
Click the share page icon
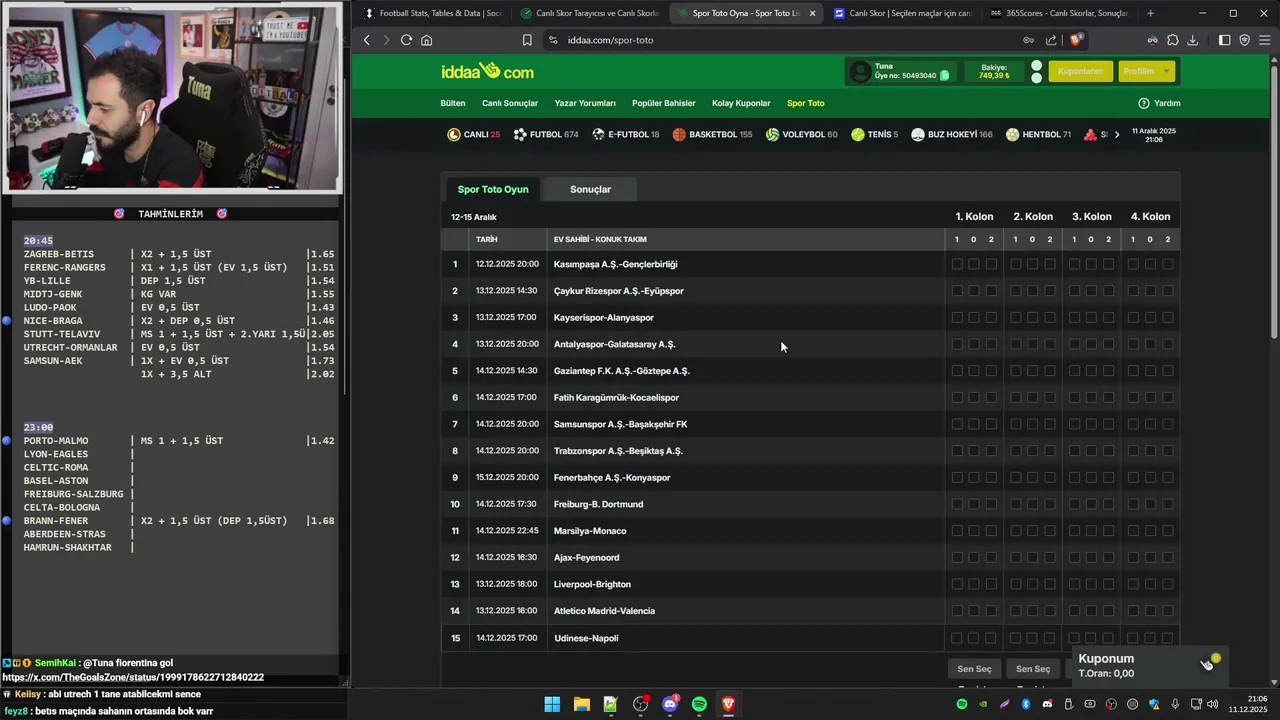1052,40
